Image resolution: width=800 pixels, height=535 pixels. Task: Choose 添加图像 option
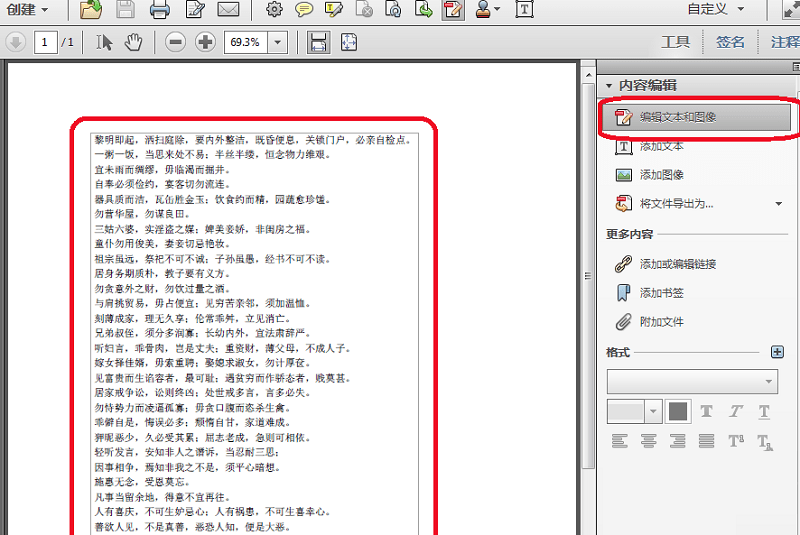662,175
